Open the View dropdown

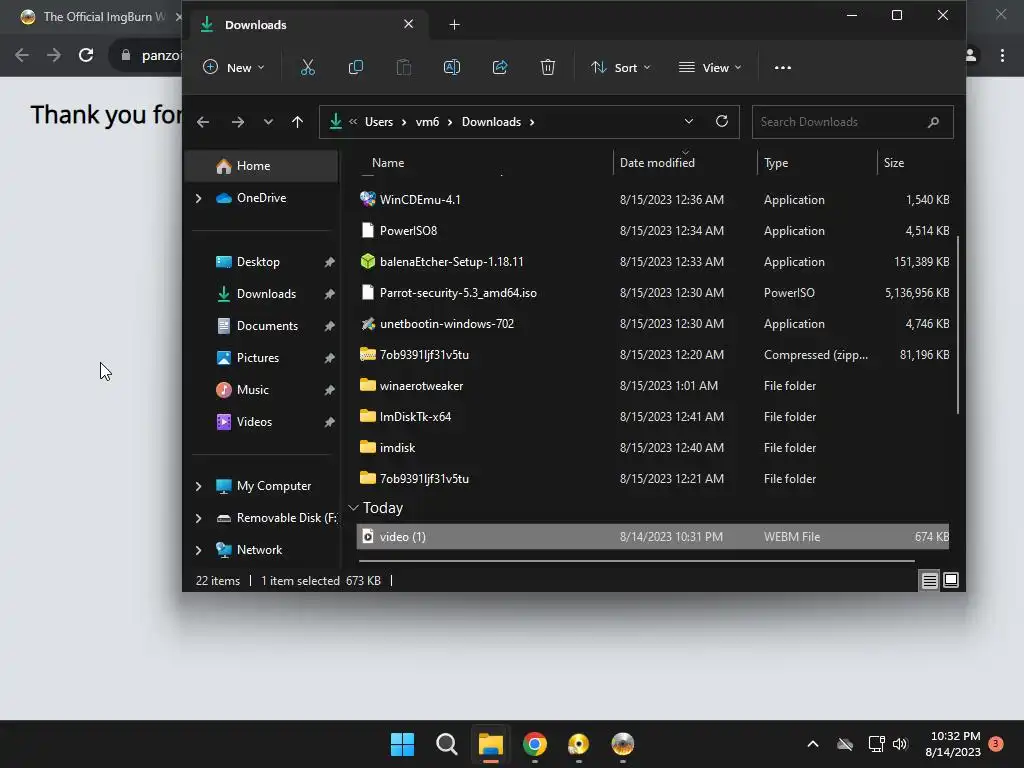click(710, 67)
